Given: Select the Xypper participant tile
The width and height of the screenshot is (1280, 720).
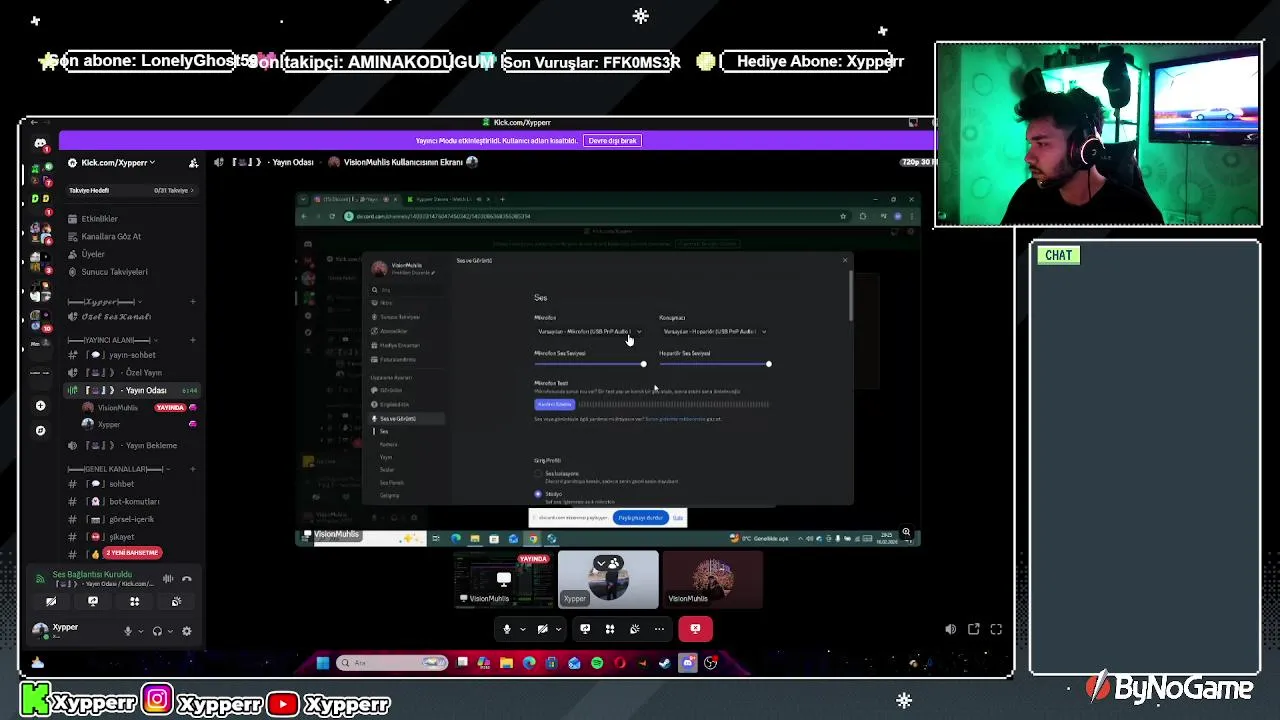Looking at the screenshot, I should [608, 579].
